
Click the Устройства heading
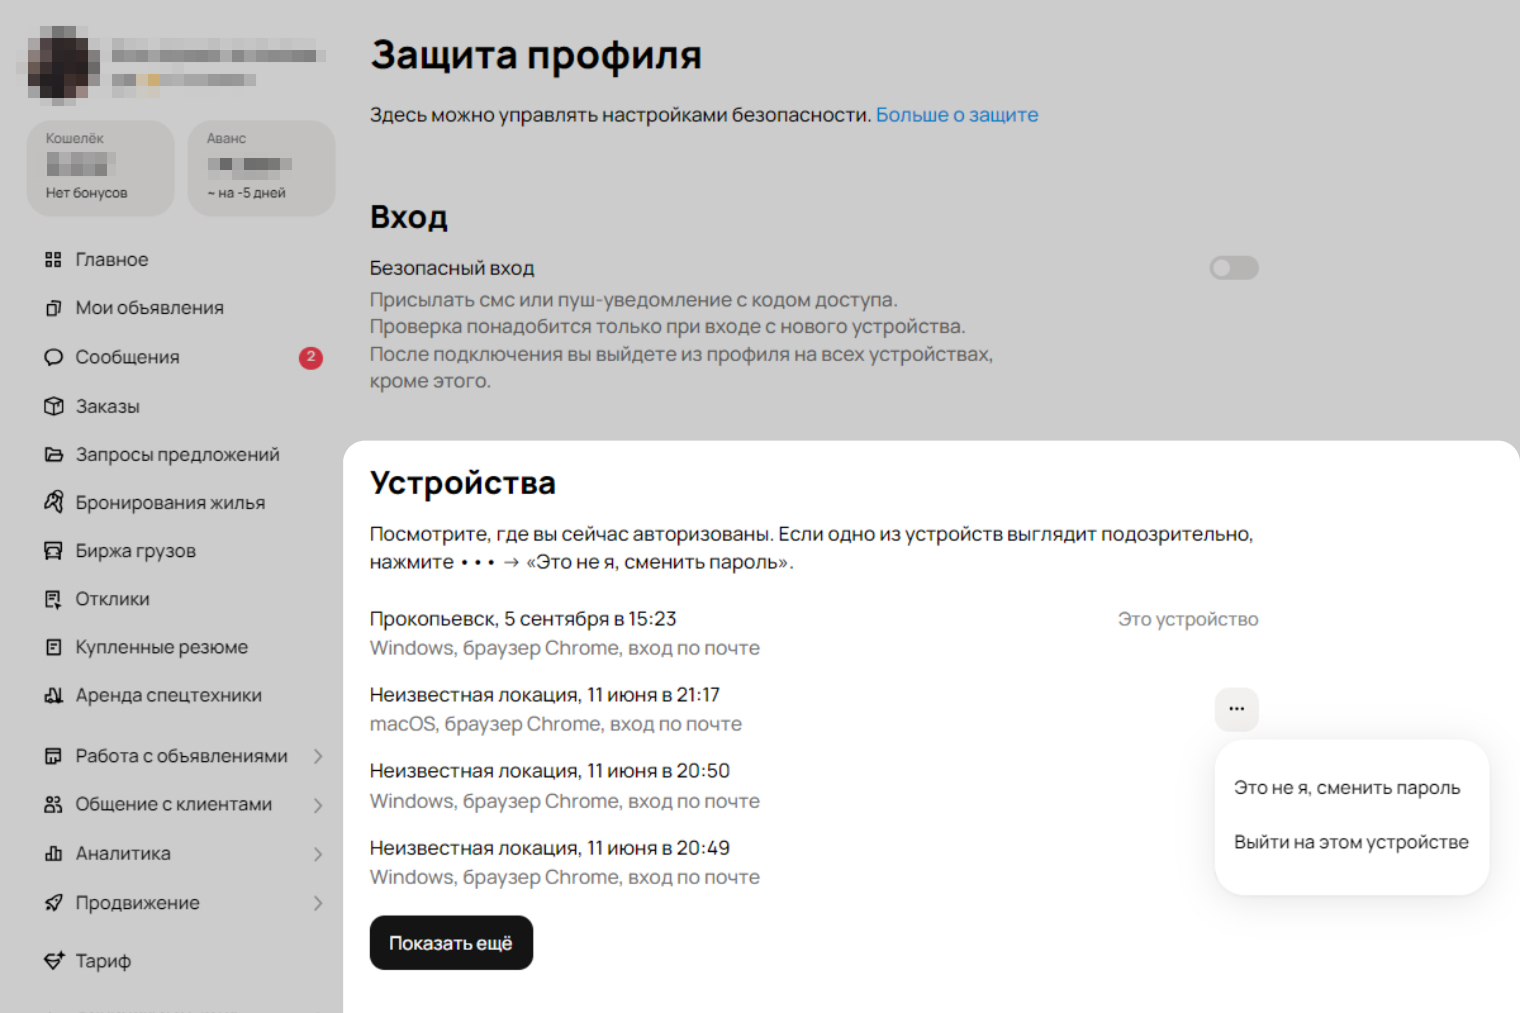tap(463, 483)
